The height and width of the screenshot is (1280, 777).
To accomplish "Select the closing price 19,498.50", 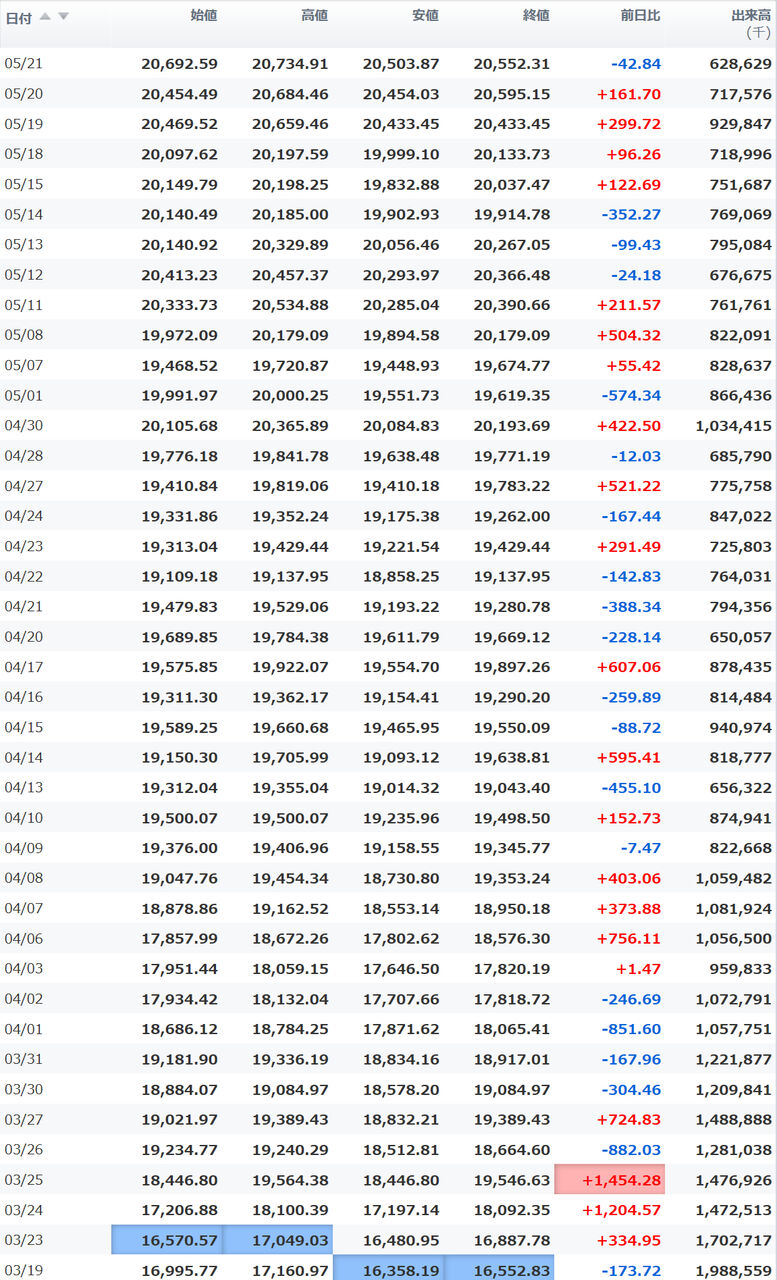I will pyautogui.click(x=512, y=817).
